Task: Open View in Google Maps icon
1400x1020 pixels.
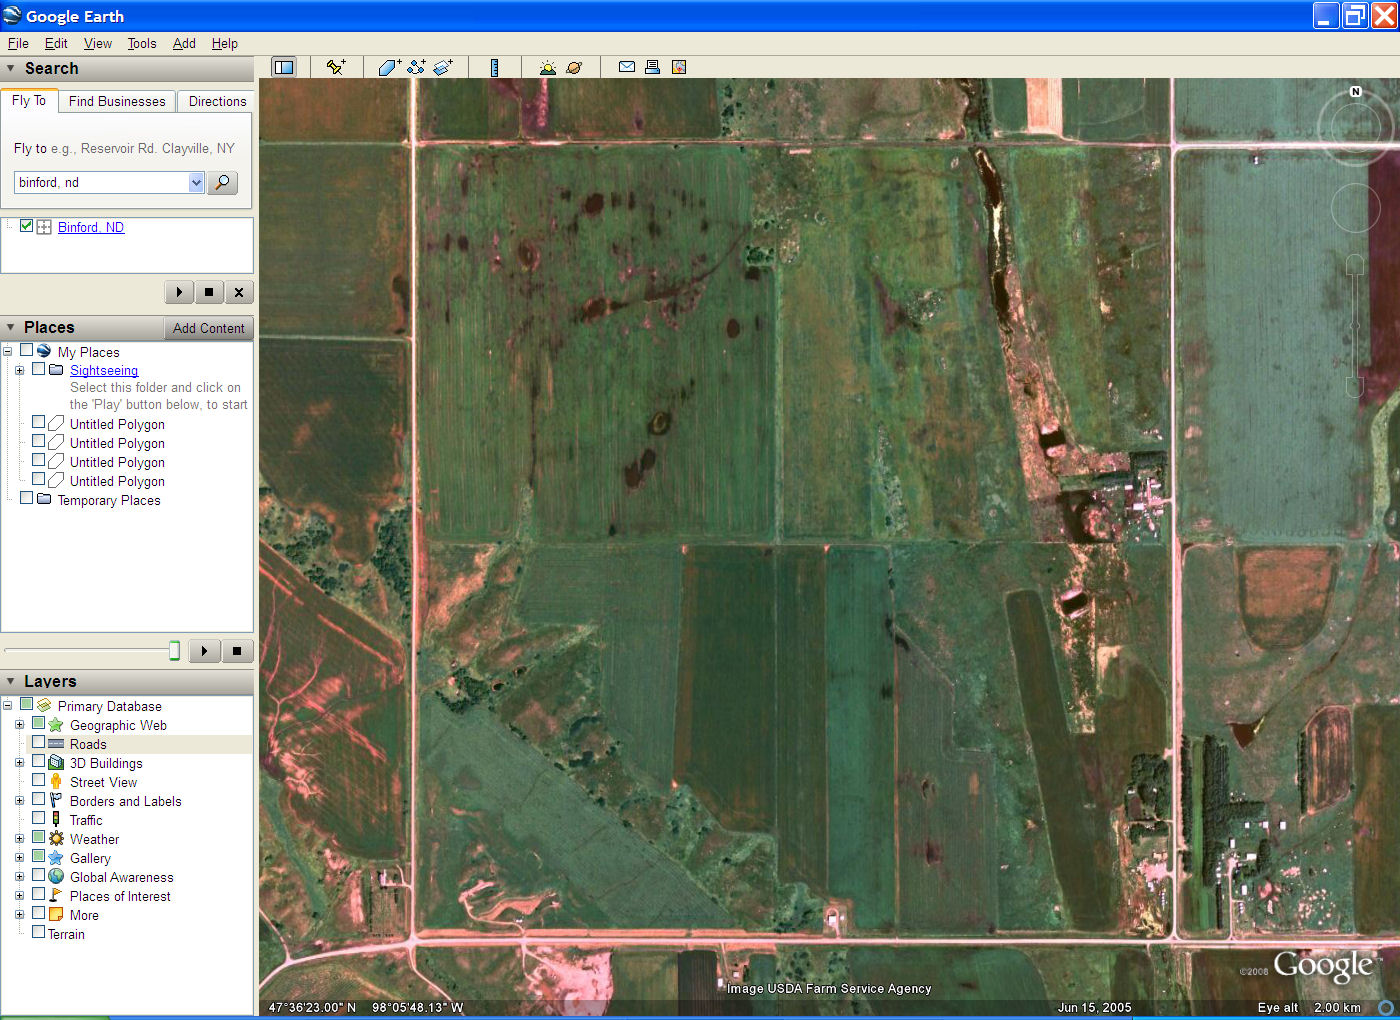Action: [679, 67]
